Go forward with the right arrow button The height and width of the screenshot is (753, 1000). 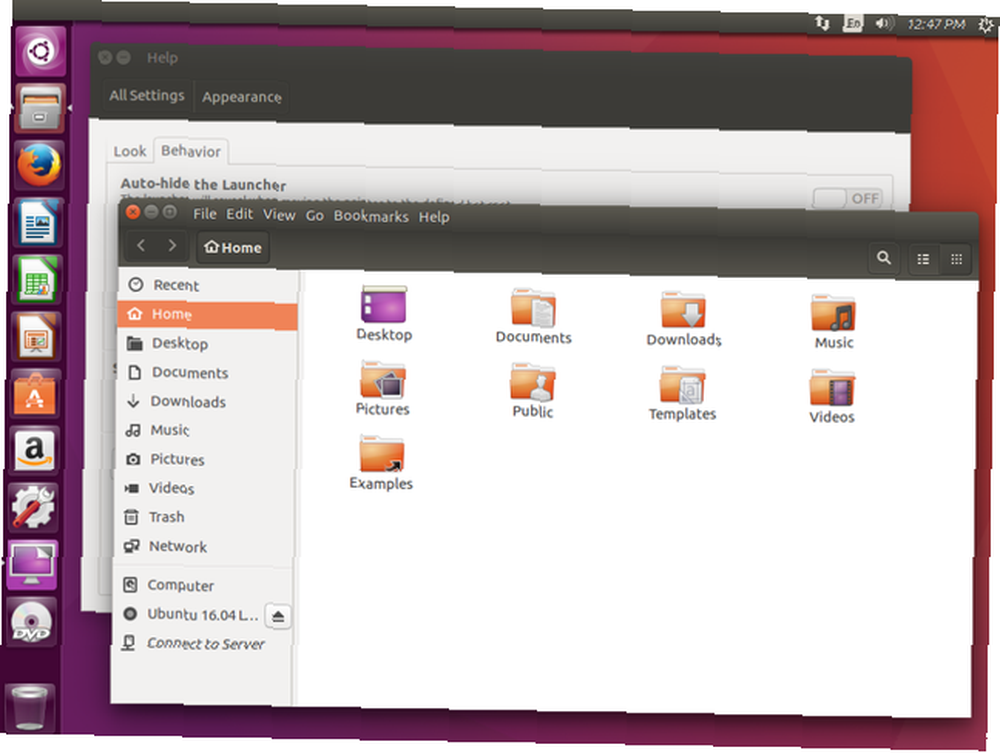(172, 245)
